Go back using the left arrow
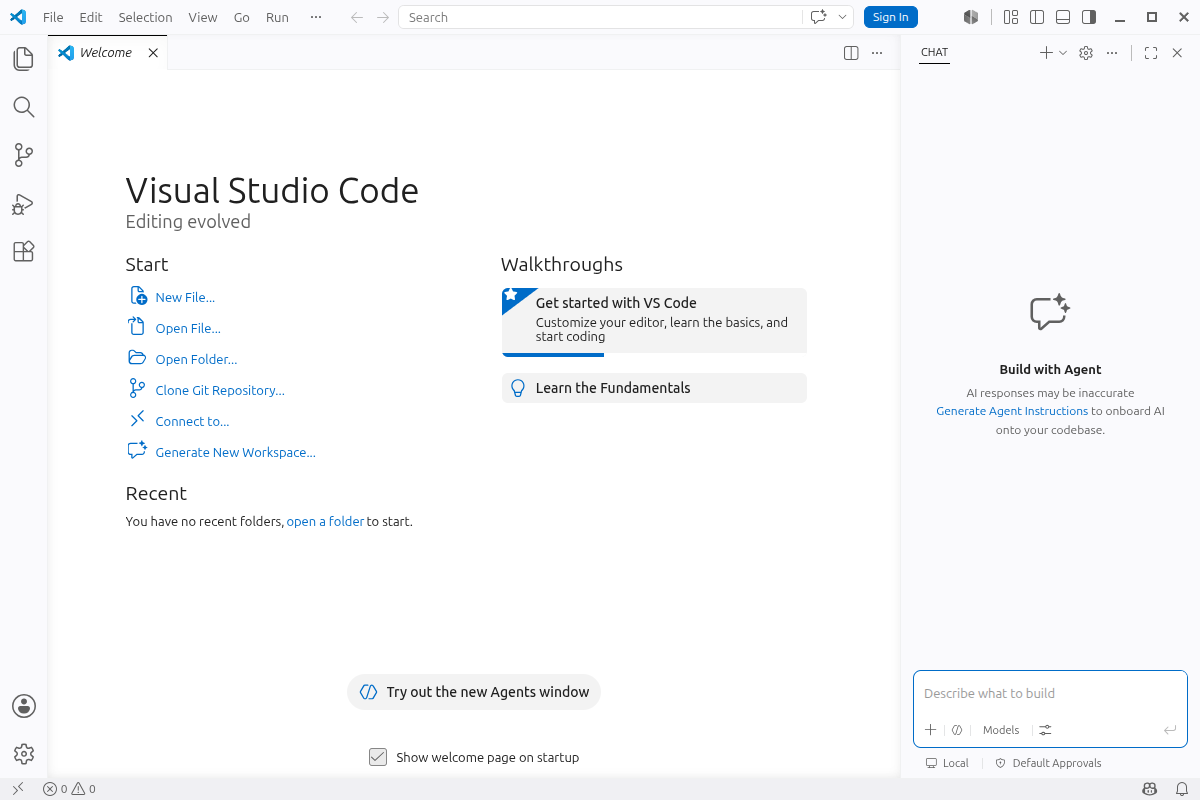Viewport: 1200px width, 800px height. point(357,17)
